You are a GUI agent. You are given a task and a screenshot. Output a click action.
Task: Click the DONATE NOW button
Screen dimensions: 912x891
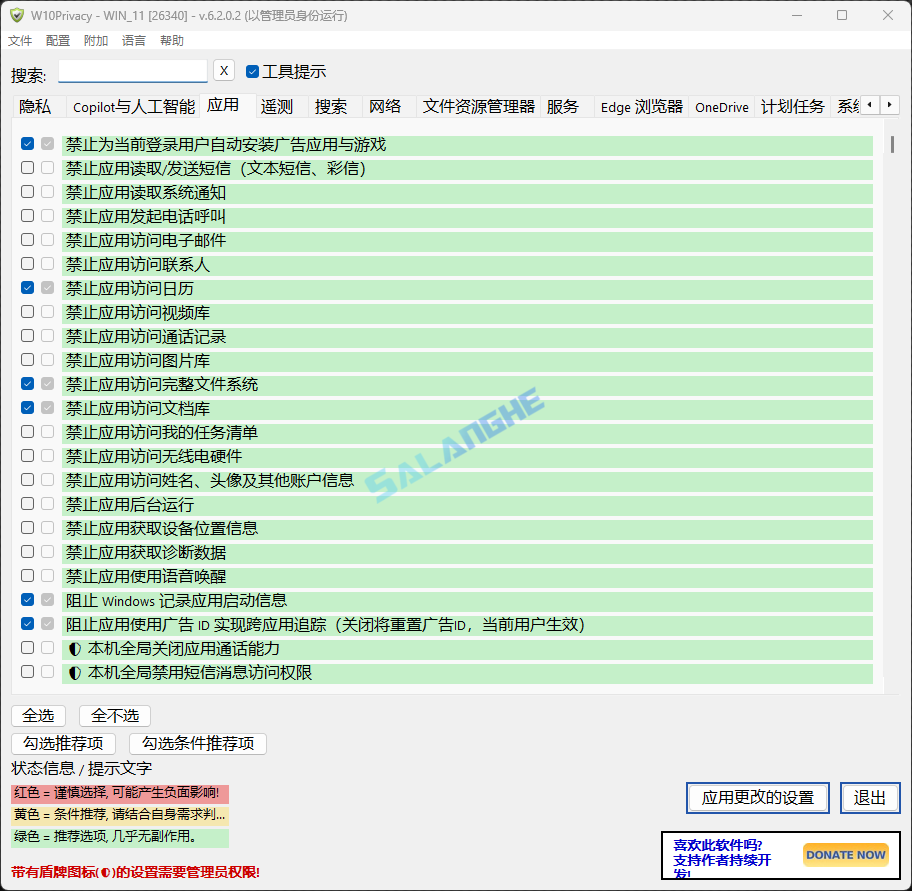coord(846,855)
